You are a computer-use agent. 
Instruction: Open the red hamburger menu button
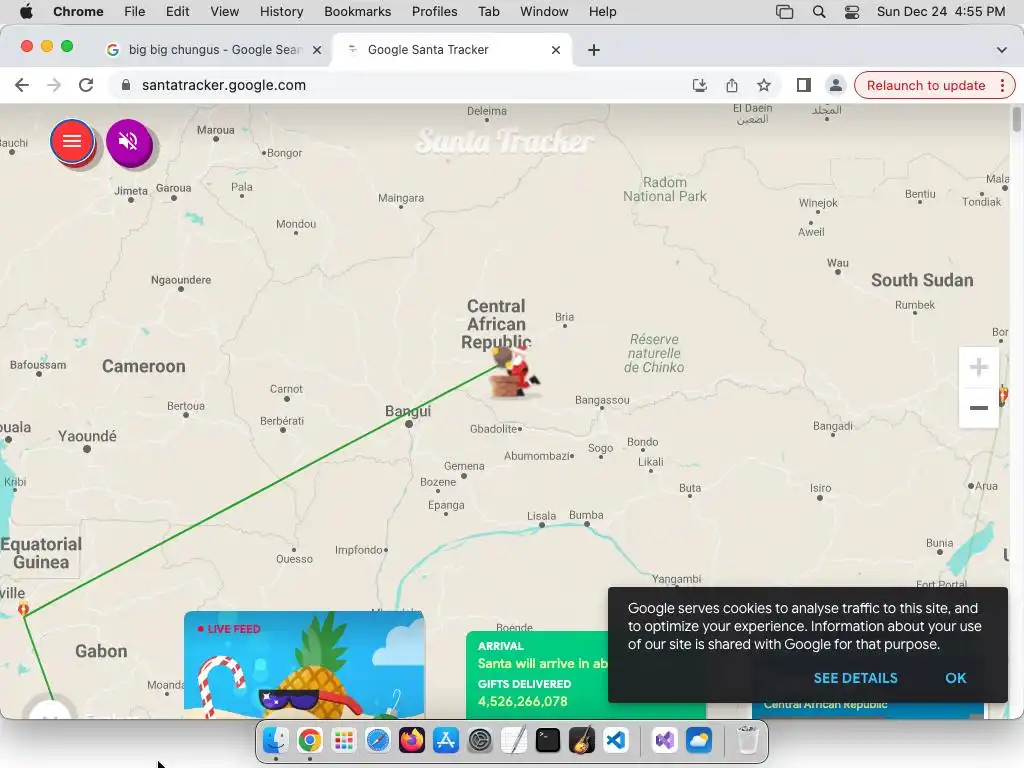(72, 141)
